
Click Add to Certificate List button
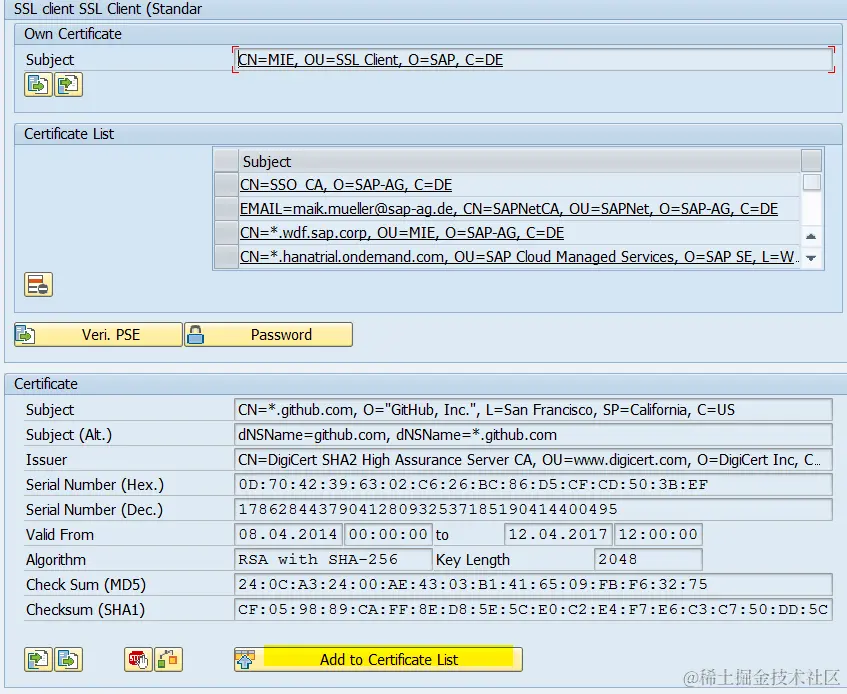click(x=378, y=659)
